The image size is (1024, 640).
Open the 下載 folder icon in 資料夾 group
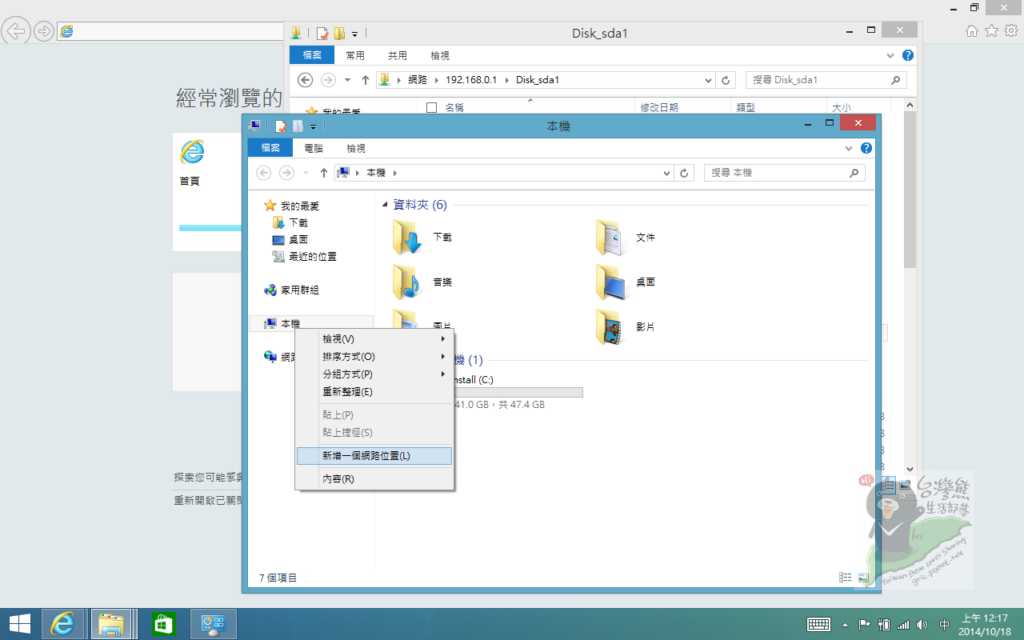(x=408, y=237)
